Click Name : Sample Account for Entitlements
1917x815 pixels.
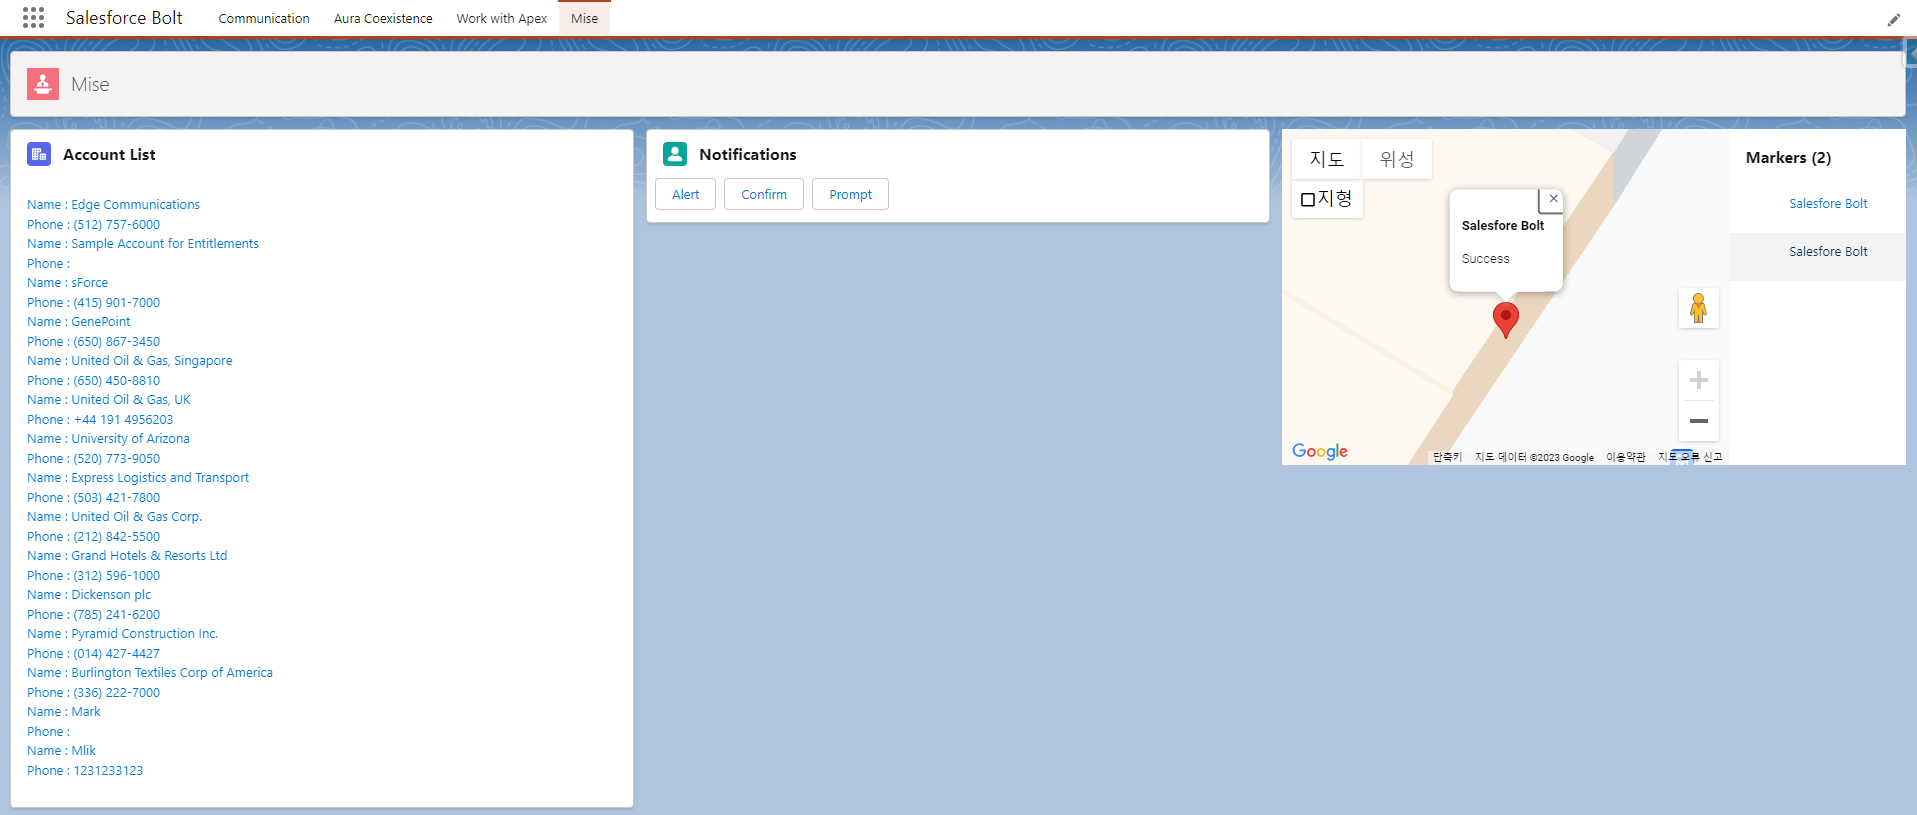pos(143,244)
